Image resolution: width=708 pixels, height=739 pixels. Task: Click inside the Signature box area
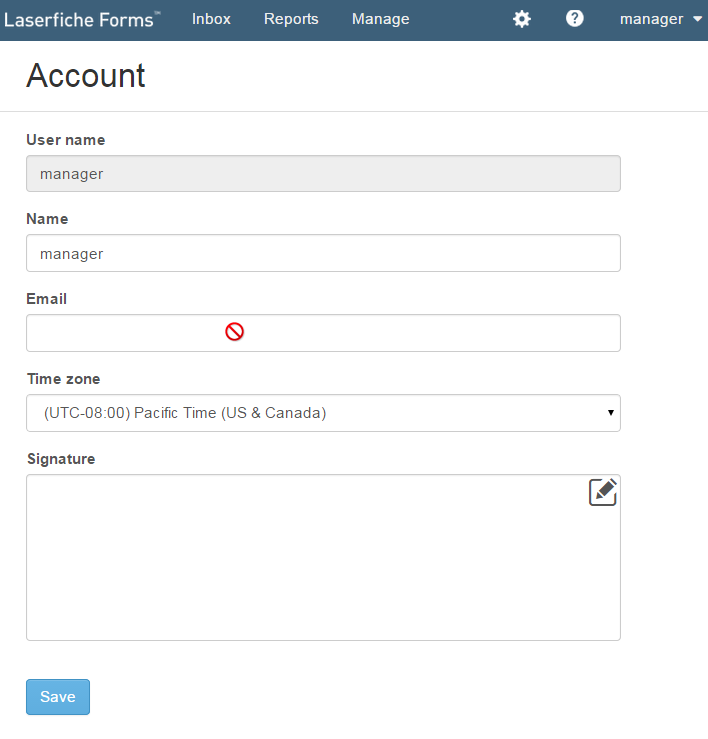click(323, 558)
